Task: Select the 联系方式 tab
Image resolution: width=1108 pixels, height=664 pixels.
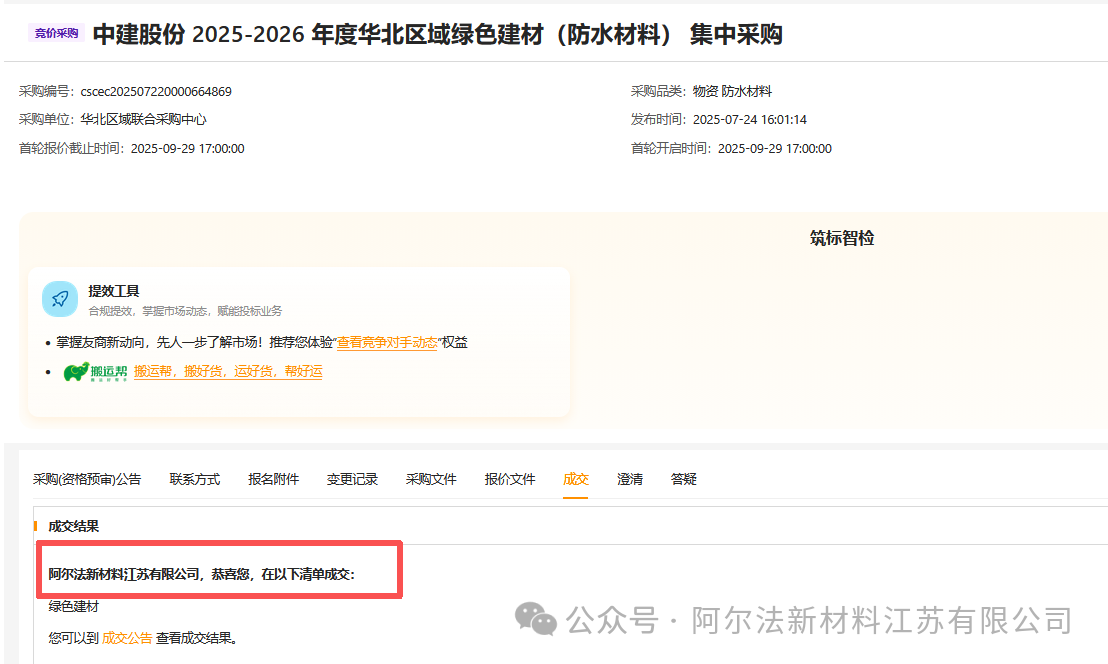Action: [194, 480]
